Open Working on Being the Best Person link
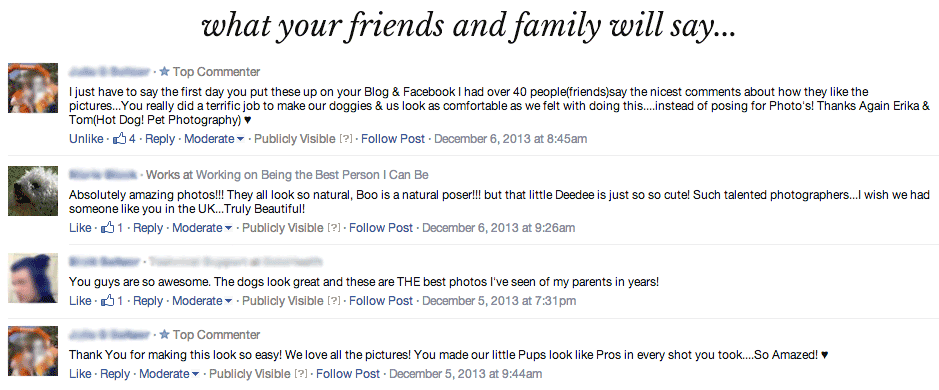This screenshot has width=939, height=390. (x=313, y=175)
